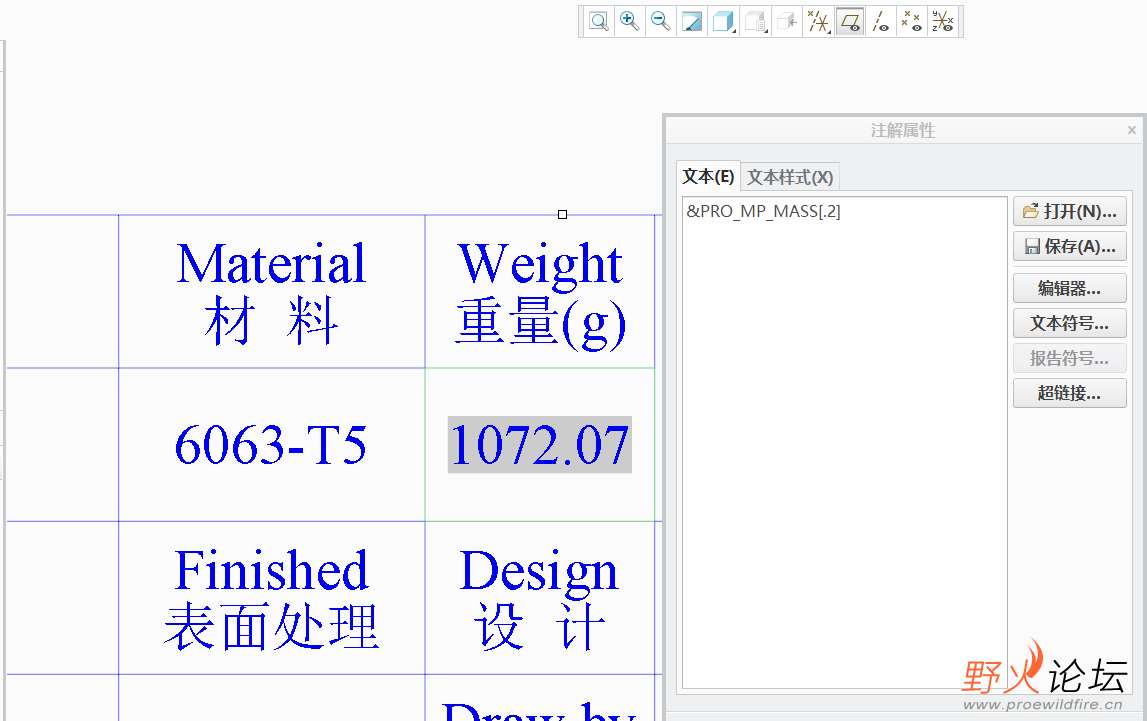1147x721 pixels.
Task: Select the Zoom In tool
Action: point(629,21)
